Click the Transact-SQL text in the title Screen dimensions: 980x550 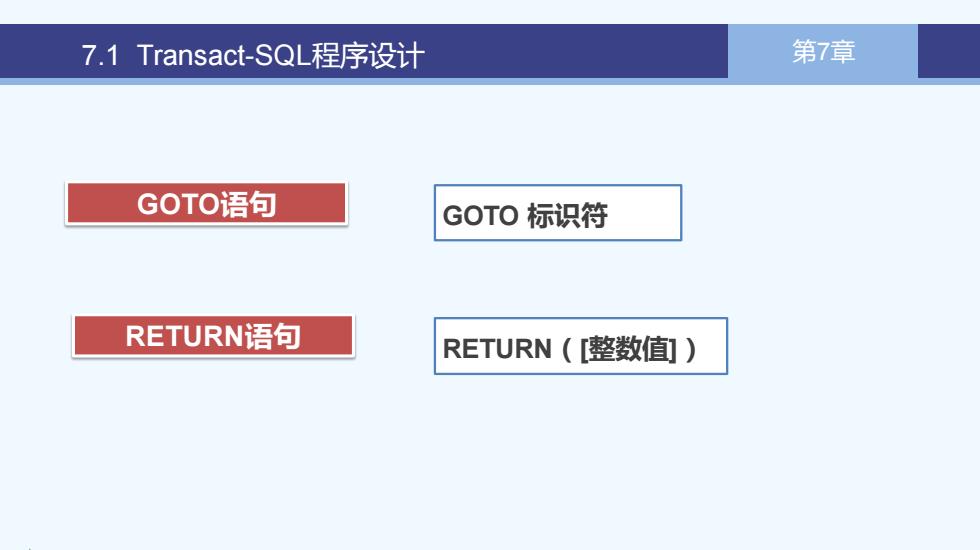224,55
